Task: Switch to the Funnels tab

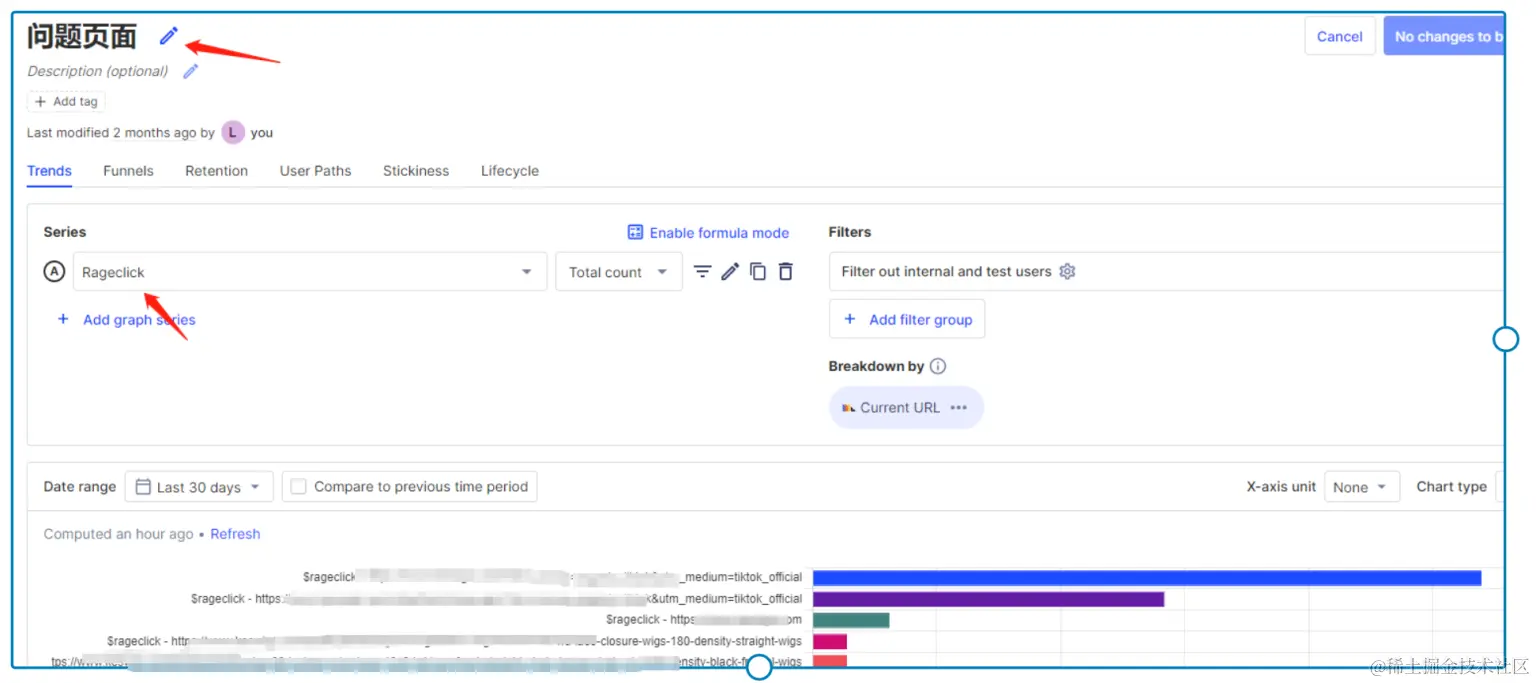Action: (x=128, y=171)
